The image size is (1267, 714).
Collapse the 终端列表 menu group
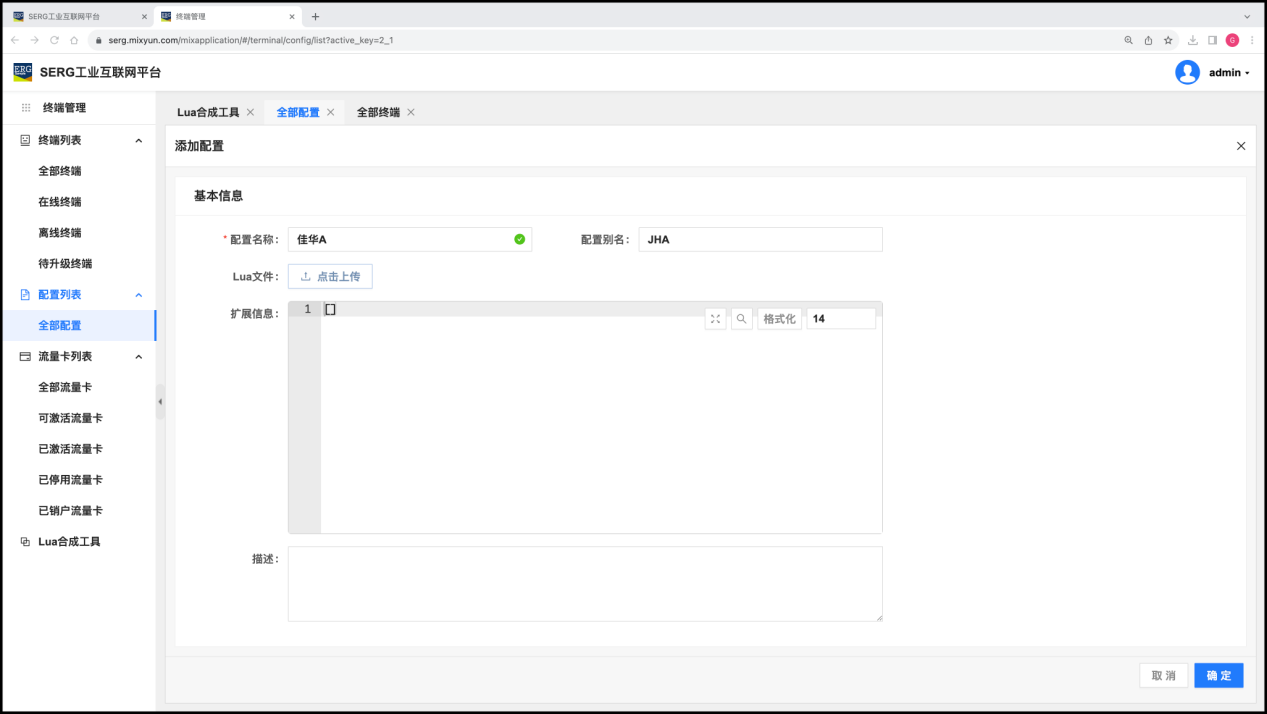(139, 141)
